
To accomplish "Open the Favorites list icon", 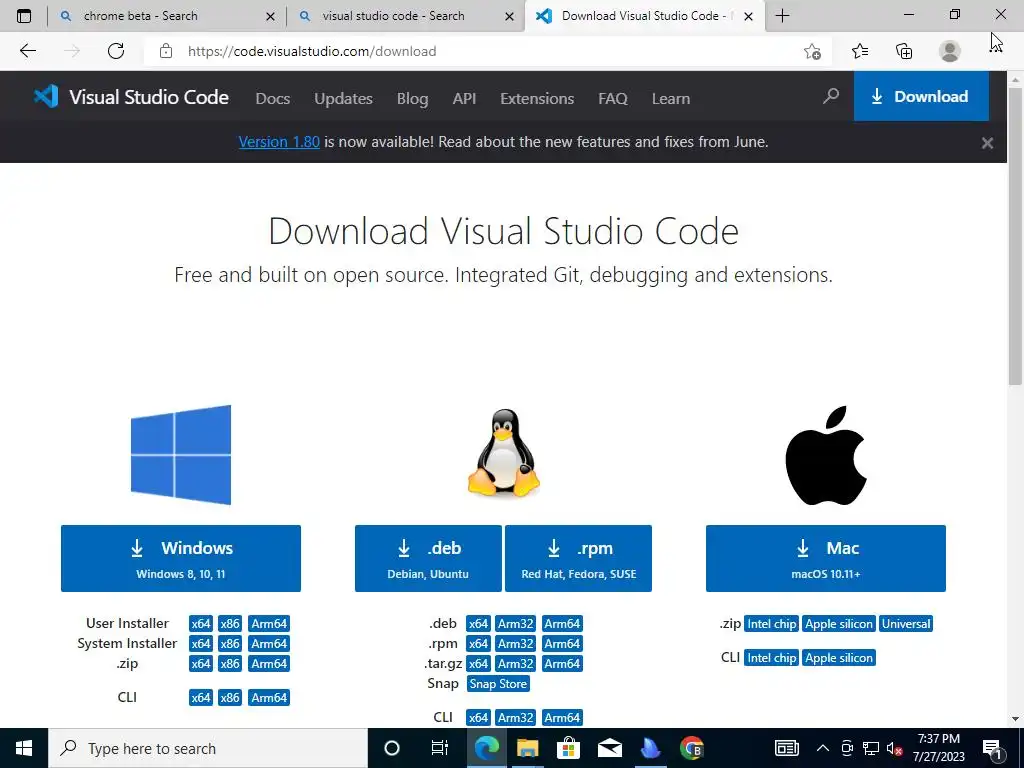I will 860,51.
